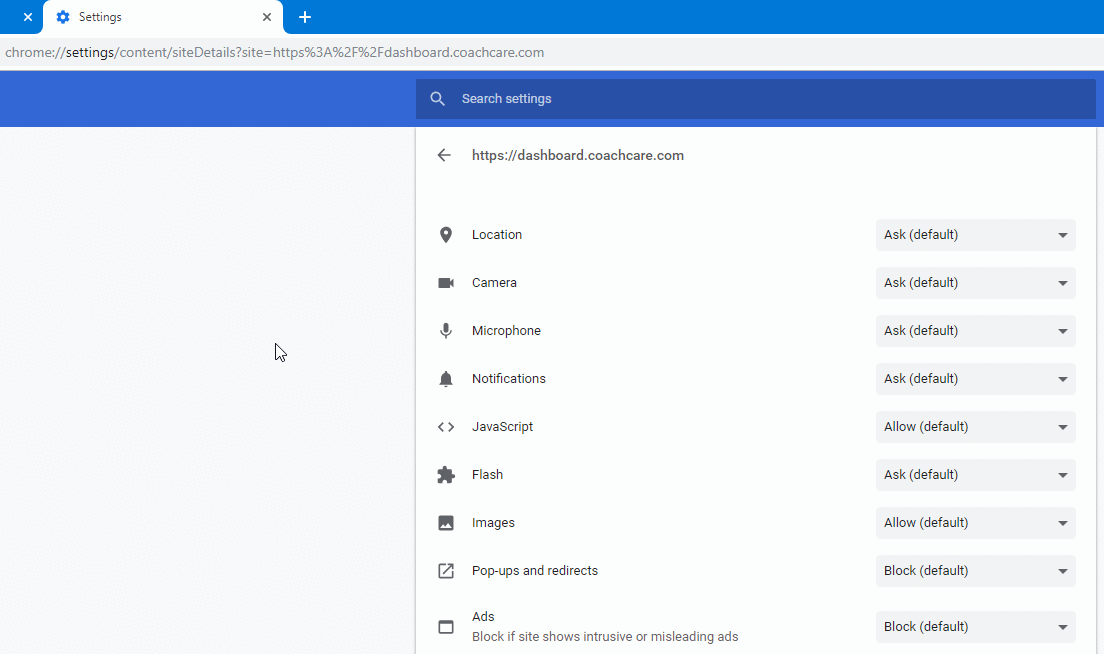Change the Notifications permission dropdown
This screenshot has width=1104, height=654.
pyautogui.click(x=975, y=379)
